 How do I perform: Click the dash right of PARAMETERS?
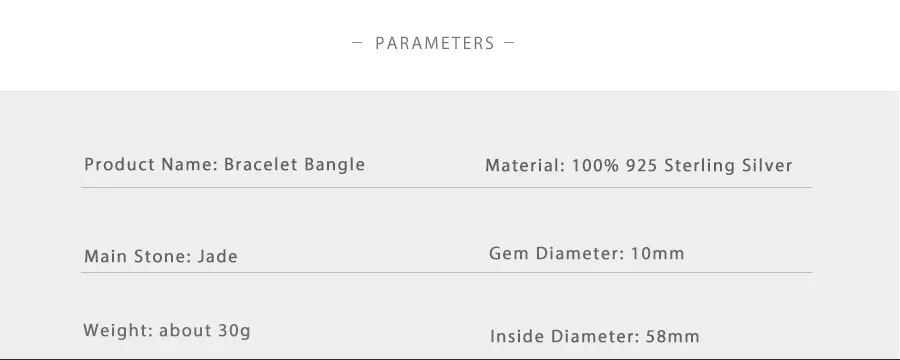pos(509,42)
